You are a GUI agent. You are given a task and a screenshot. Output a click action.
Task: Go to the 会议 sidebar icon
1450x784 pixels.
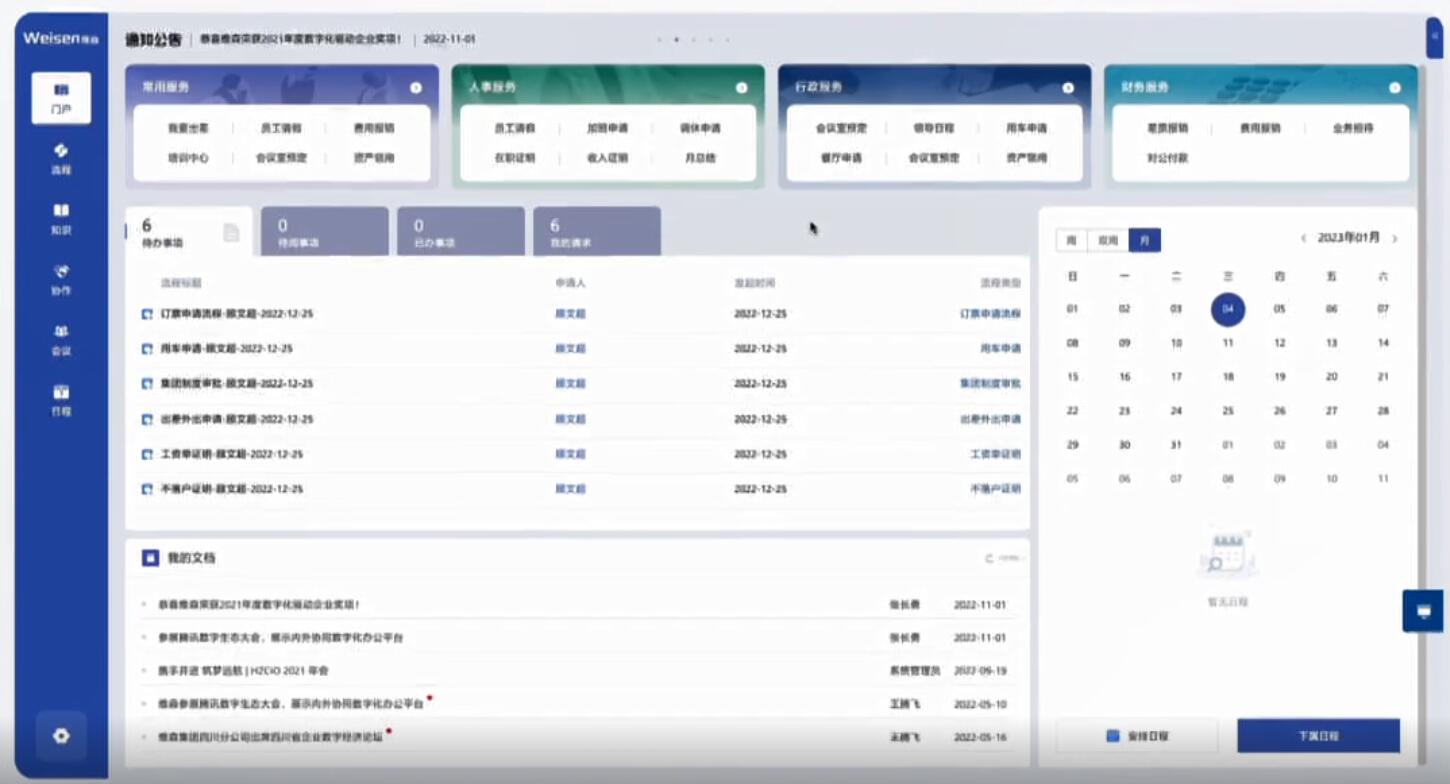point(61,339)
